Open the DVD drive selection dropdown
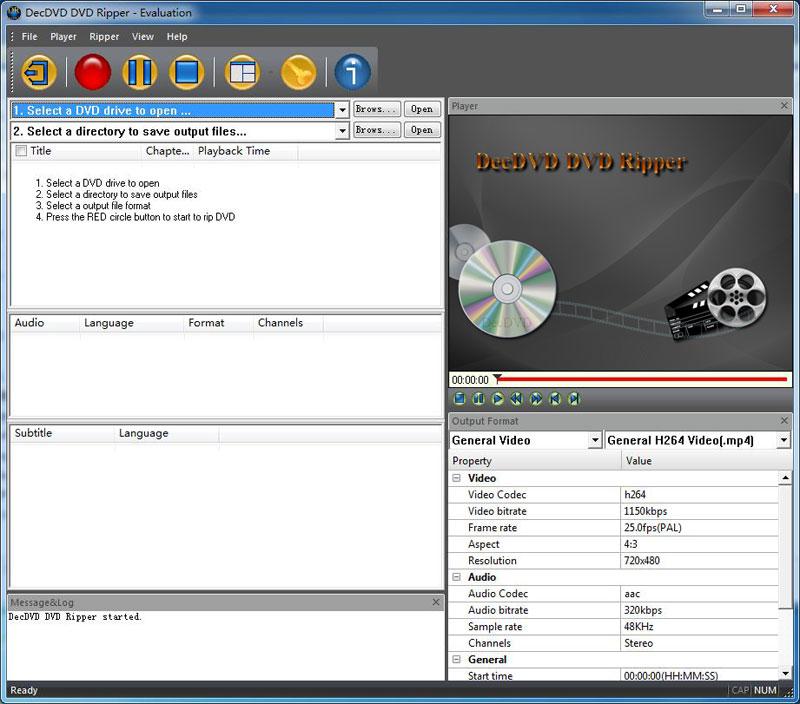800x704 pixels. pos(342,110)
